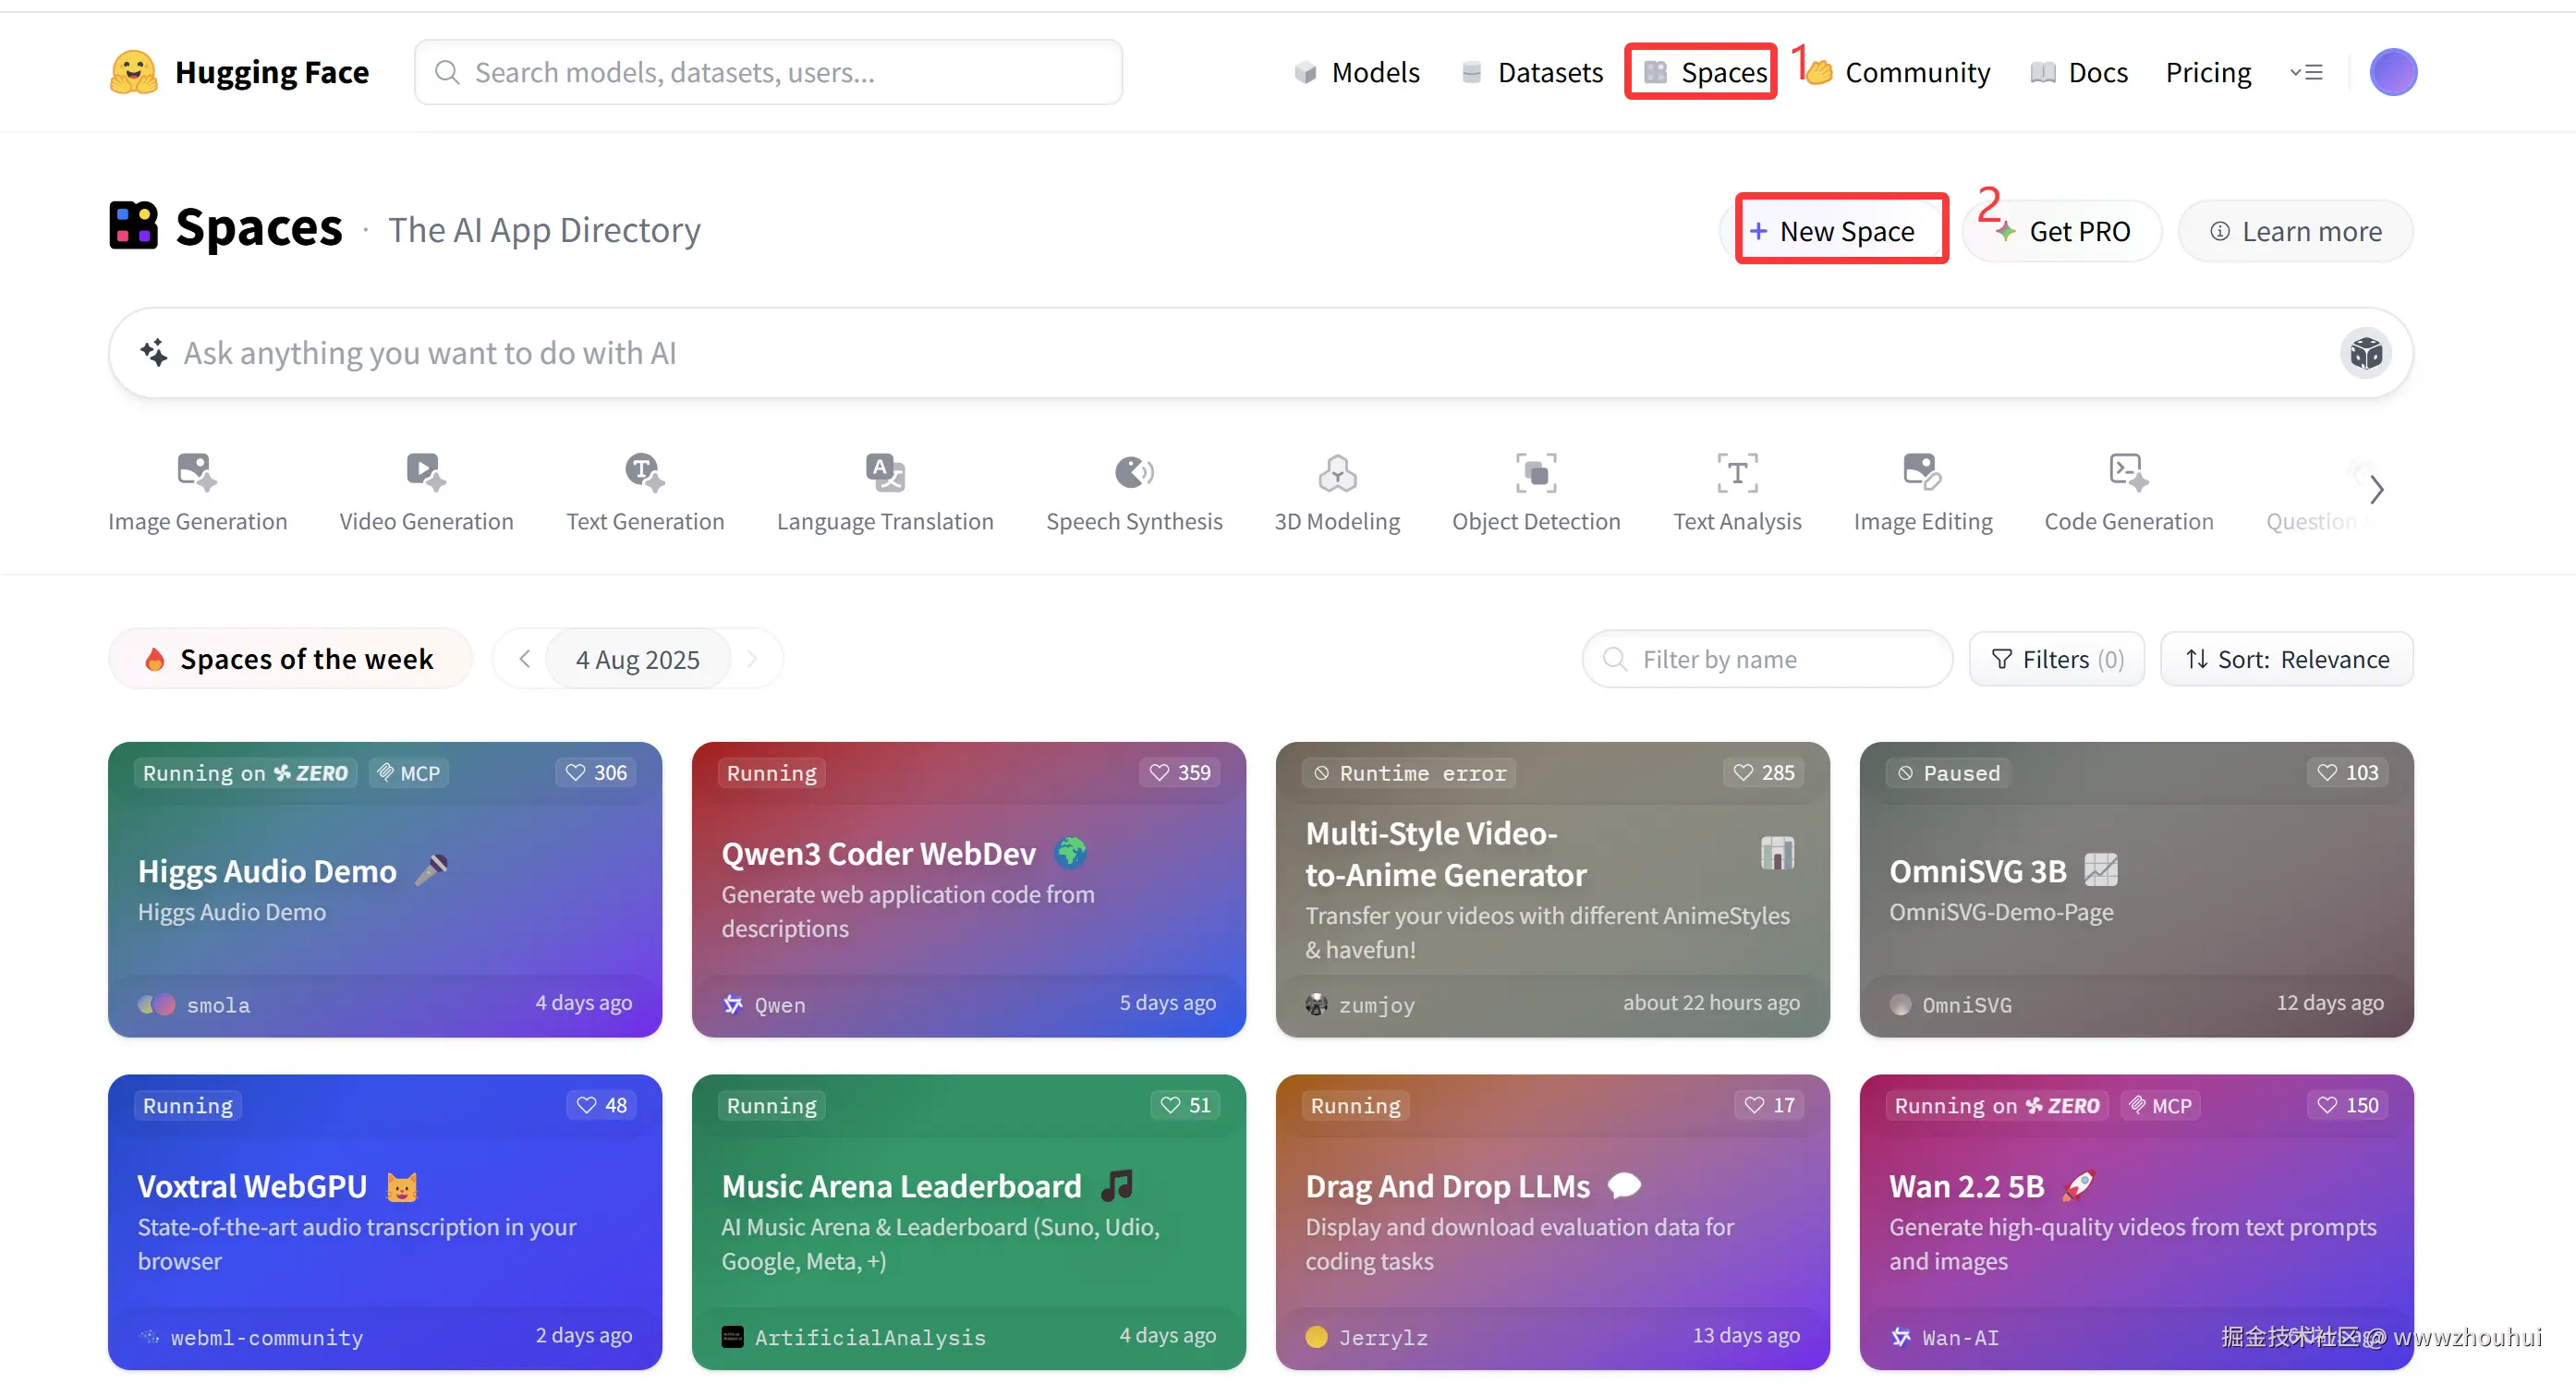Expand the navigation overflow menu beside Pricing
2576x1384 pixels.
(2306, 72)
